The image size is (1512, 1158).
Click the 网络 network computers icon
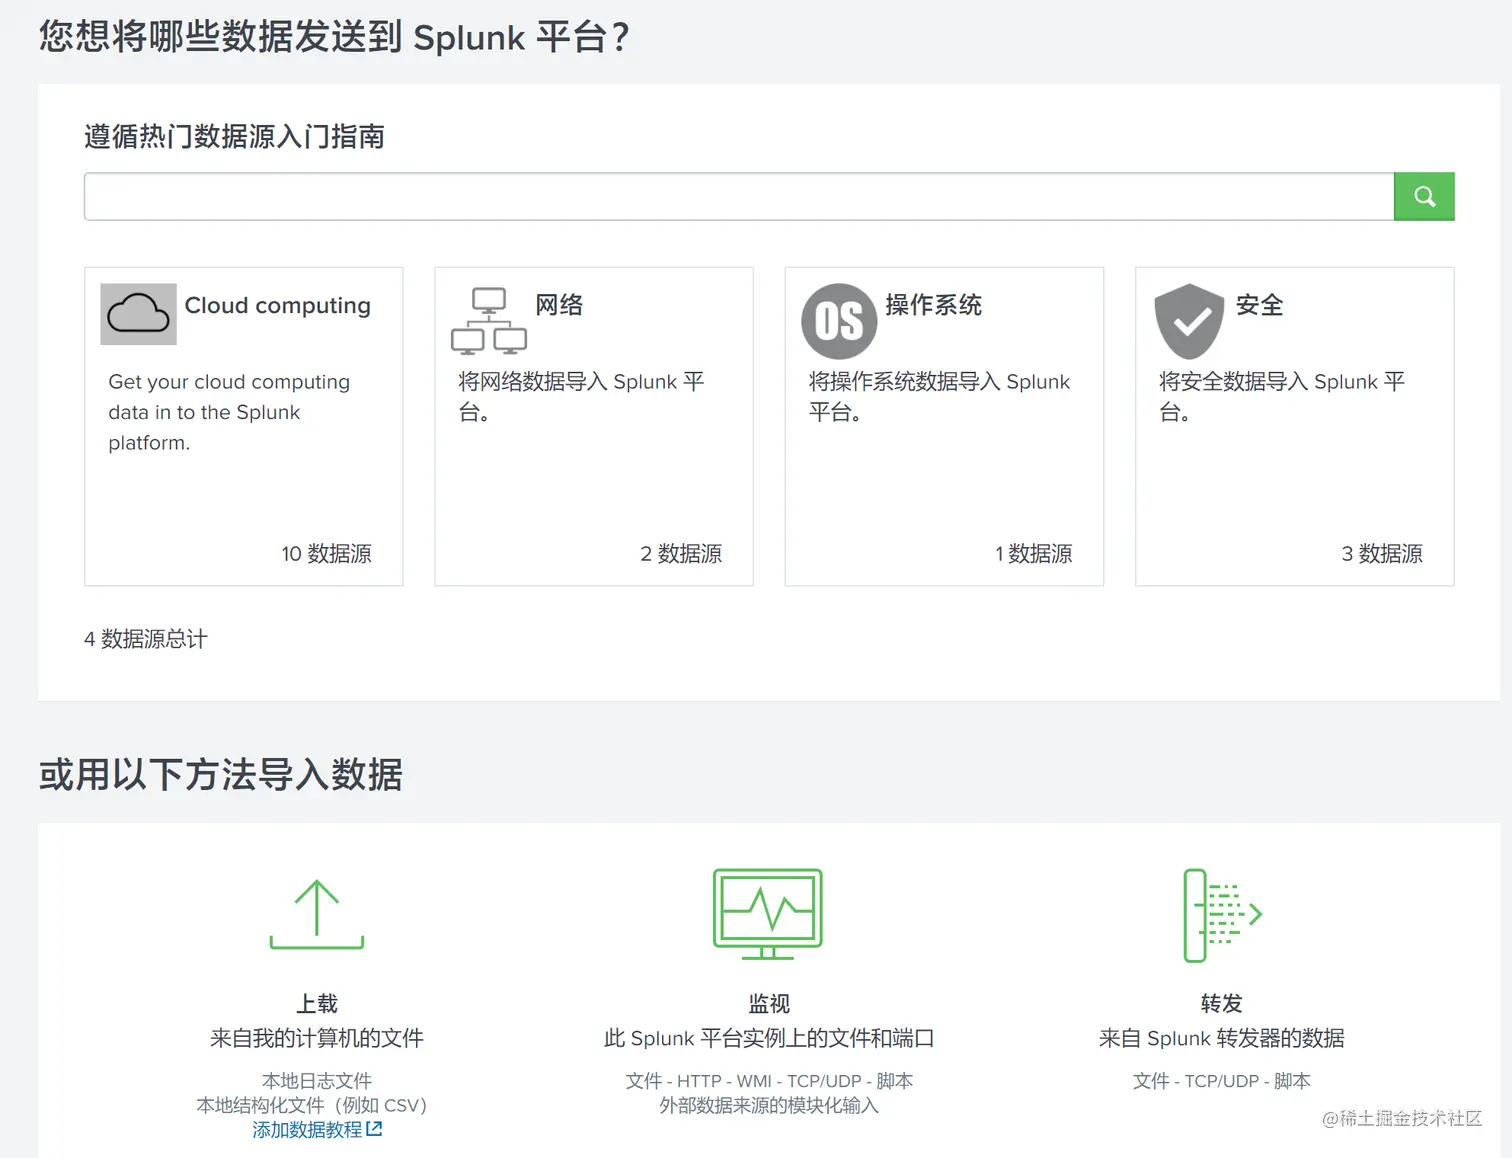click(x=489, y=320)
